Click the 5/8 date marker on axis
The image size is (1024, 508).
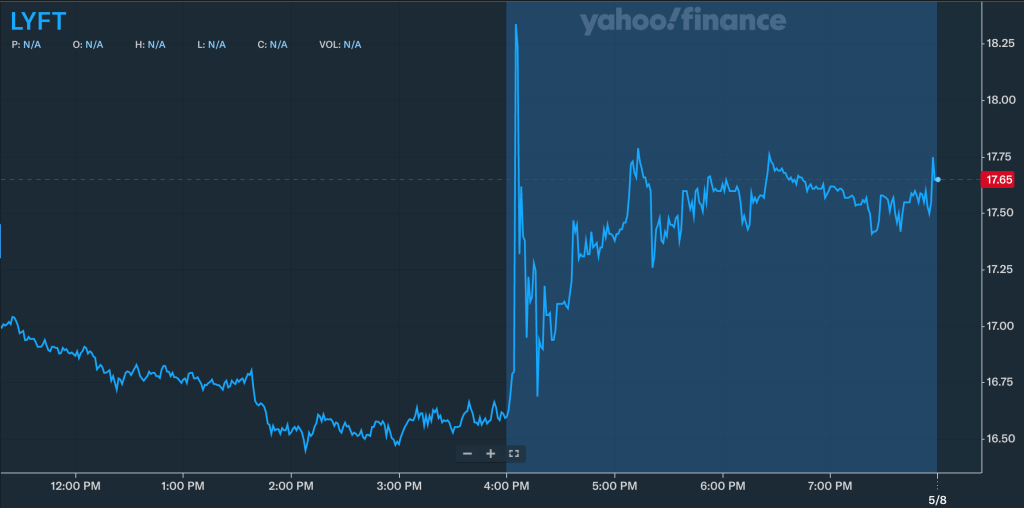tap(937, 501)
